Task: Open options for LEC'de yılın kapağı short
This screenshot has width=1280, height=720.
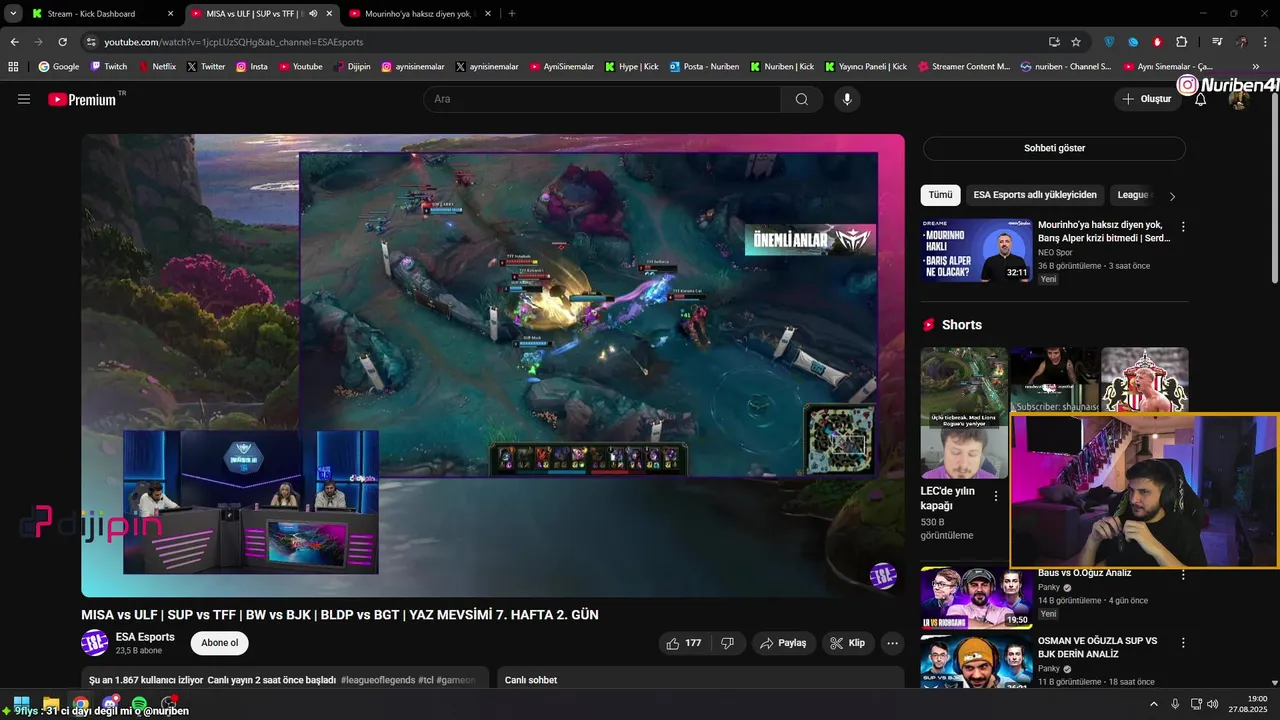Action: pyautogui.click(x=996, y=496)
